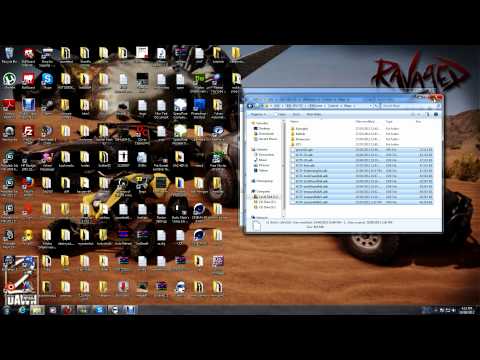Sort files by the Type column

[389, 122]
